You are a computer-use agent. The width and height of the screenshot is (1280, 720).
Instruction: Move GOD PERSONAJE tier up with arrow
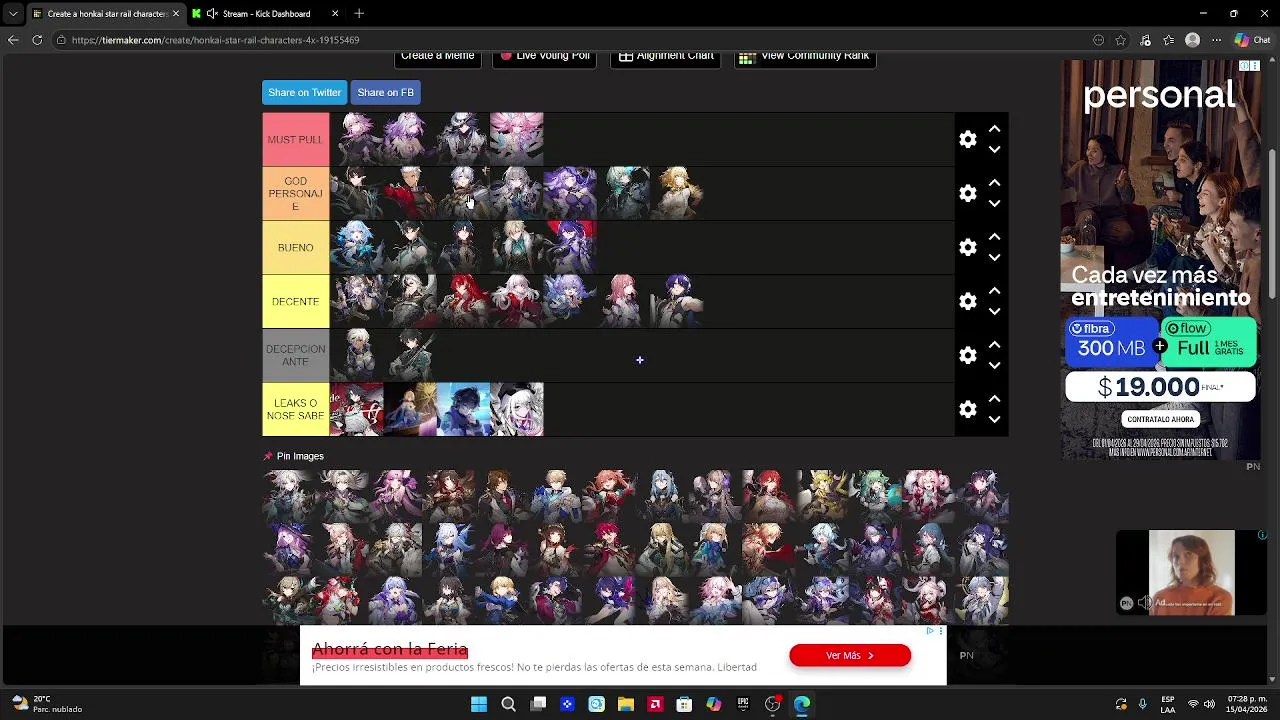click(994, 184)
